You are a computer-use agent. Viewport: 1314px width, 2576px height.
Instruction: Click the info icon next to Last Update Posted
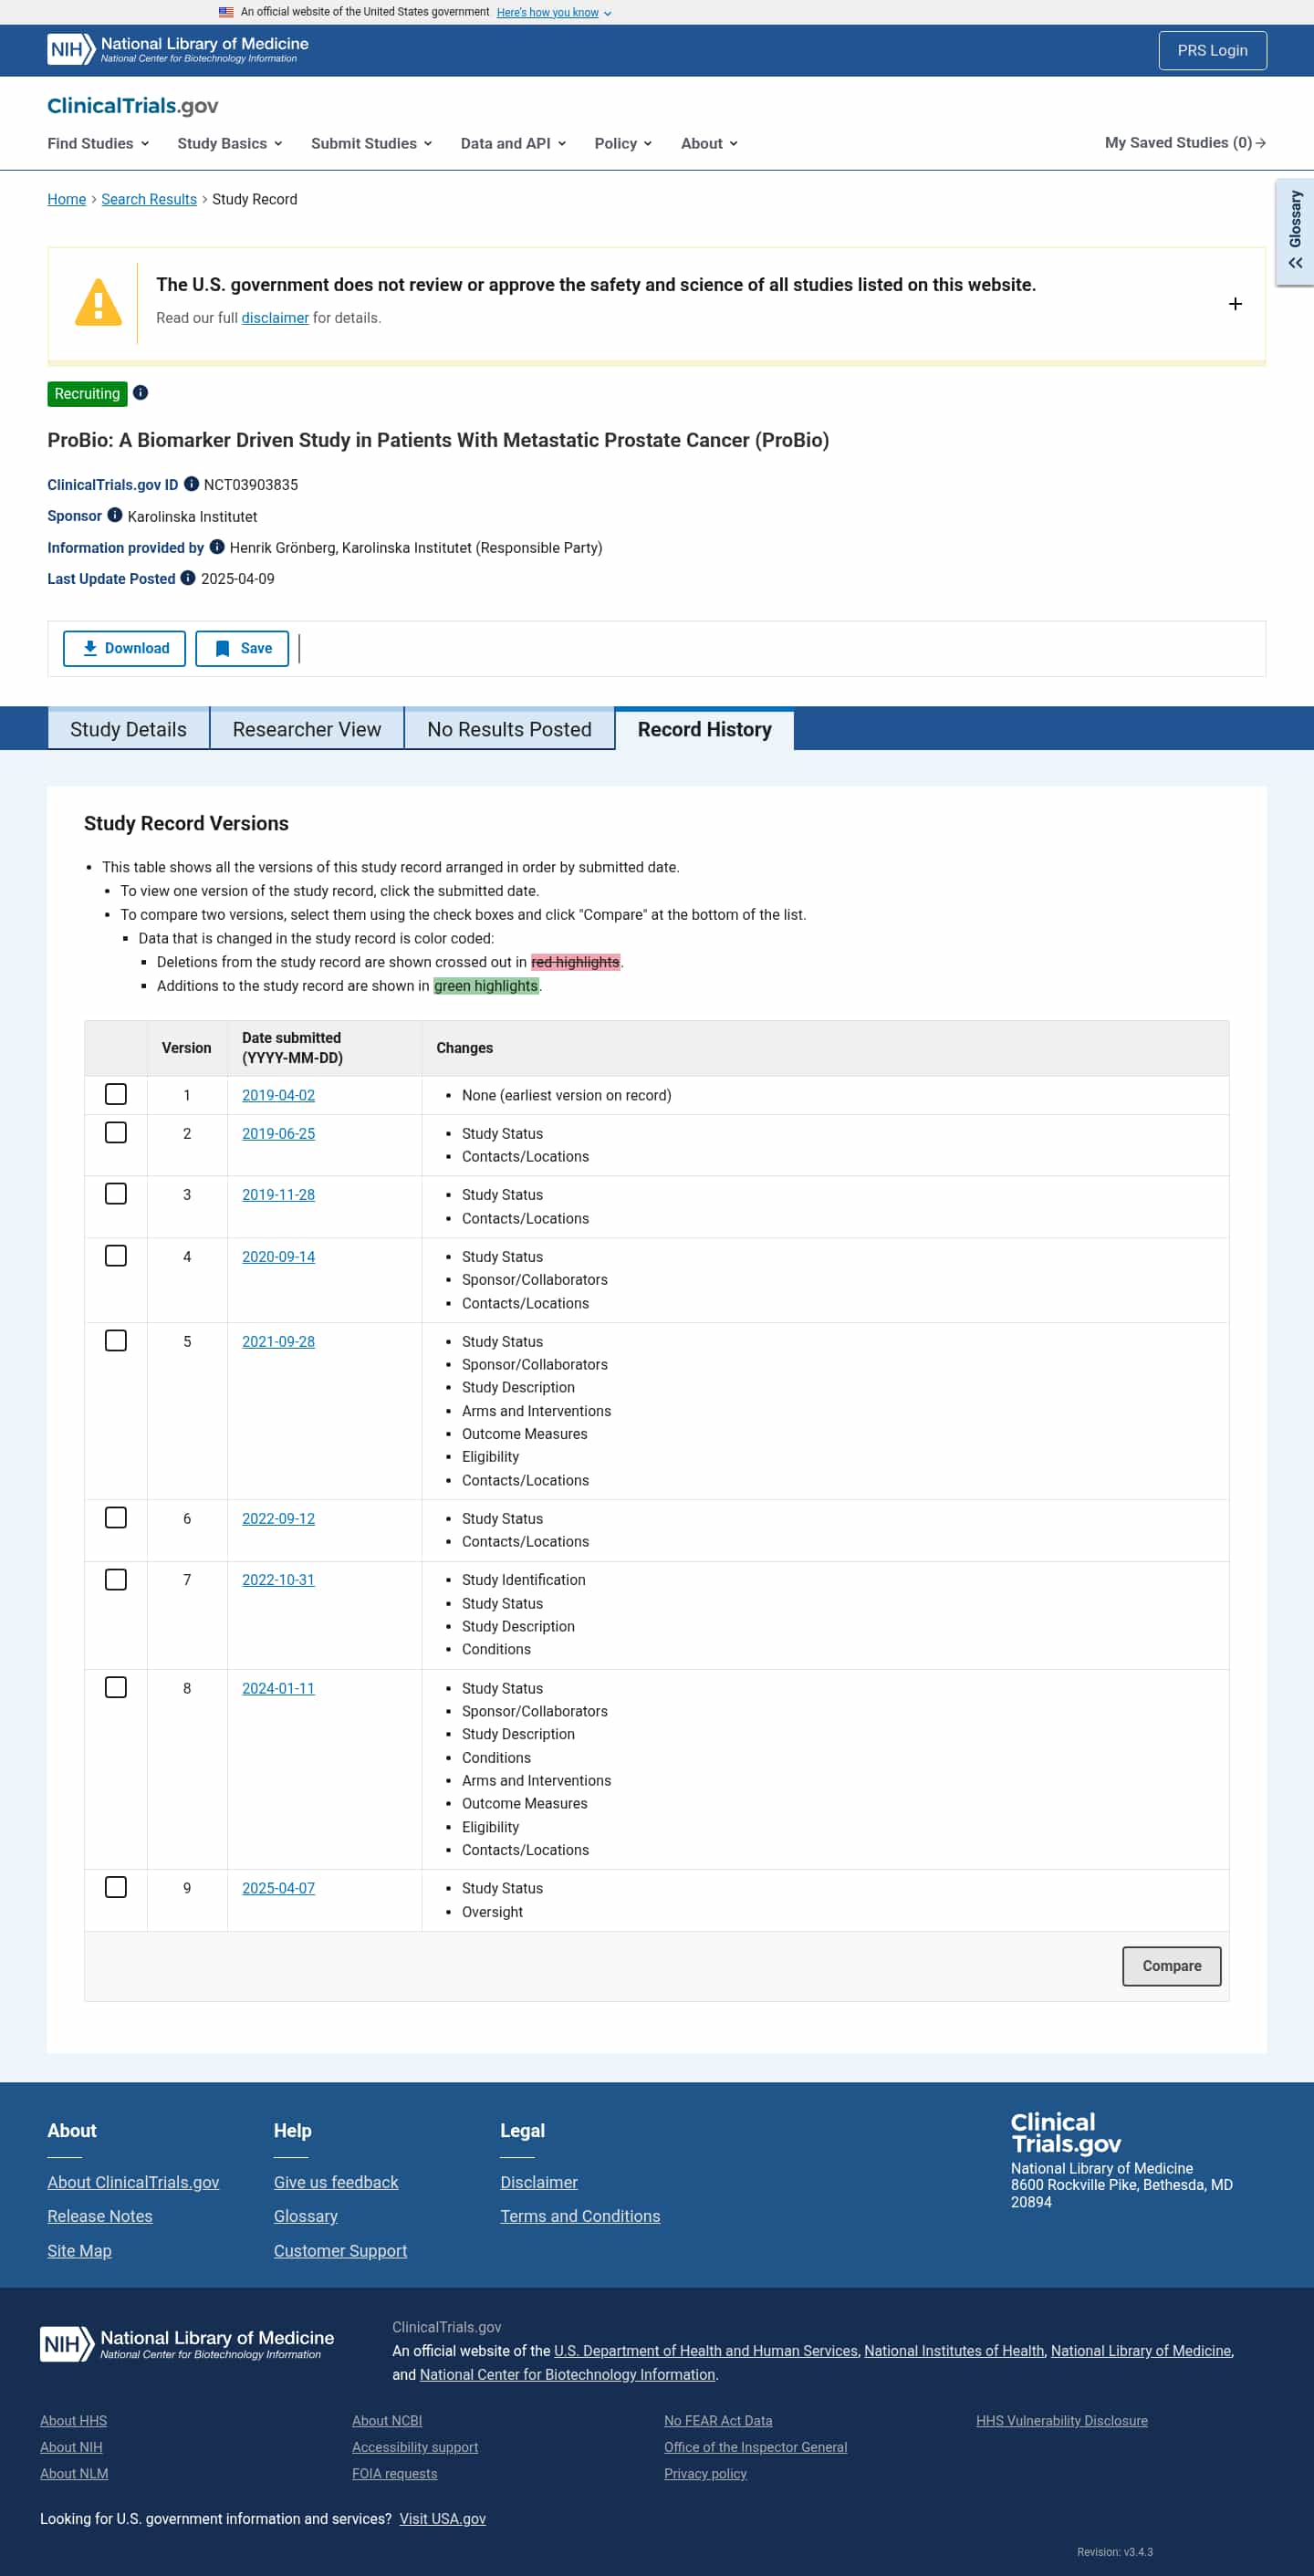pyautogui.click(x=188, y=578)
